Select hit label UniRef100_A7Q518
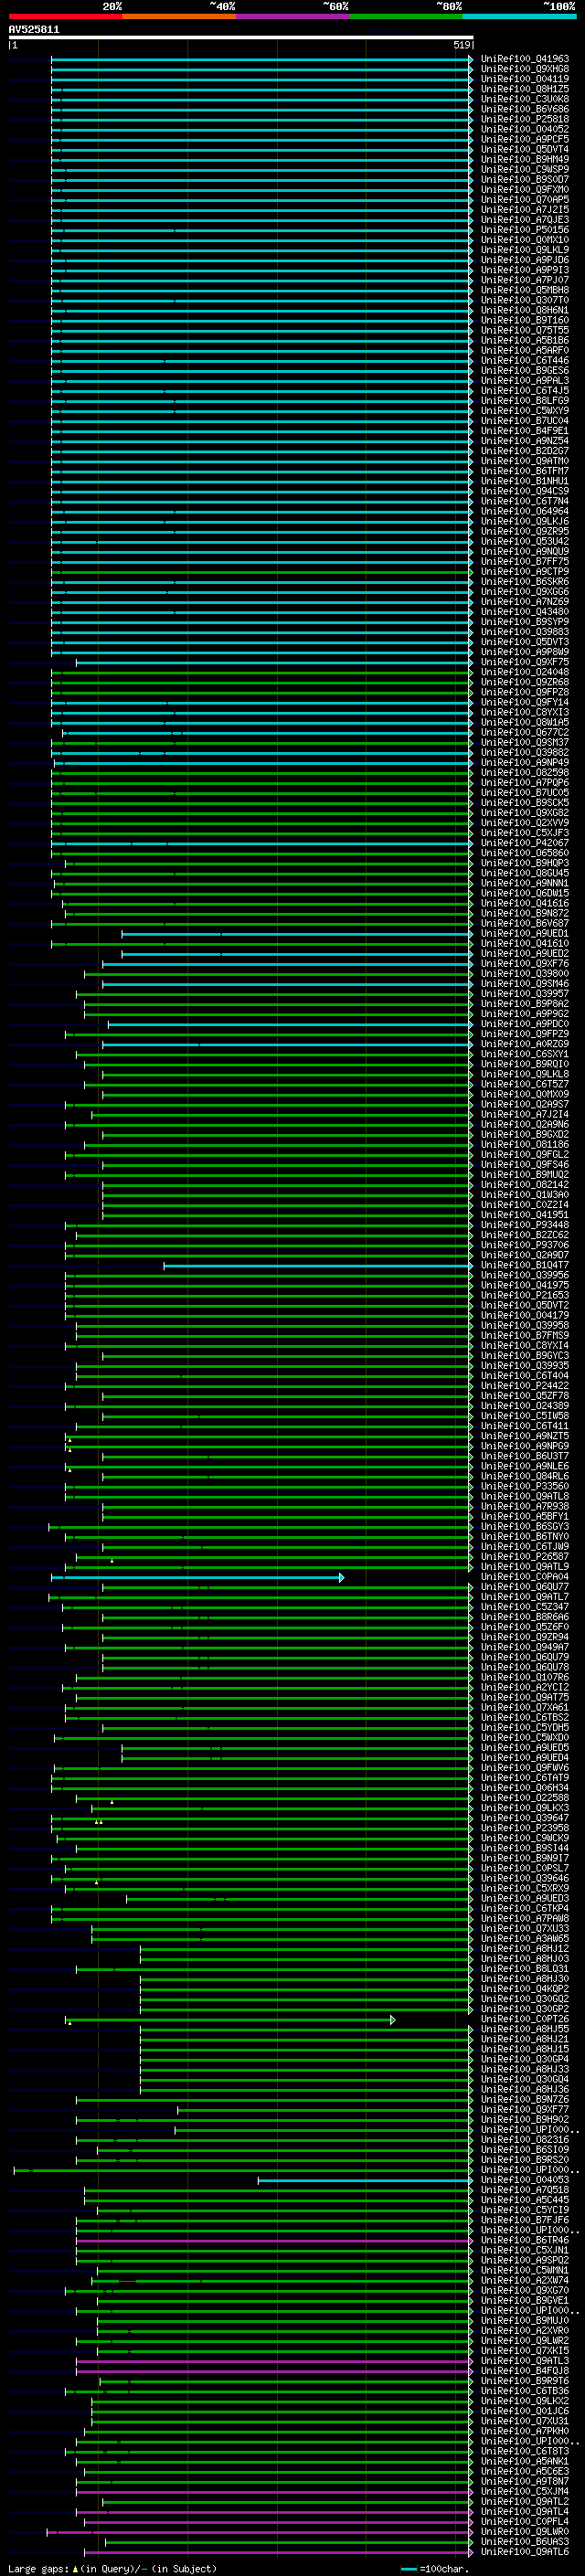This screenshot has width=585, height=2576. click(524, 2190)
